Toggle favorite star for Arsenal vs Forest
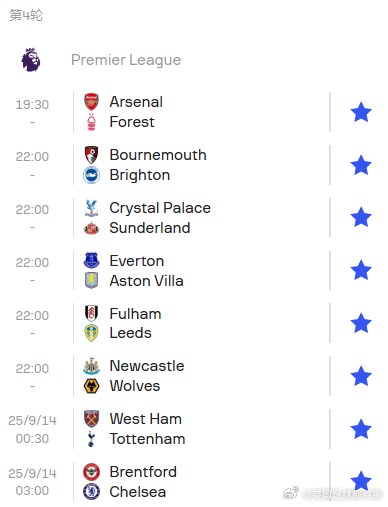Image resolution: width=388 pixels, height=507 pixels. (361, 112)
